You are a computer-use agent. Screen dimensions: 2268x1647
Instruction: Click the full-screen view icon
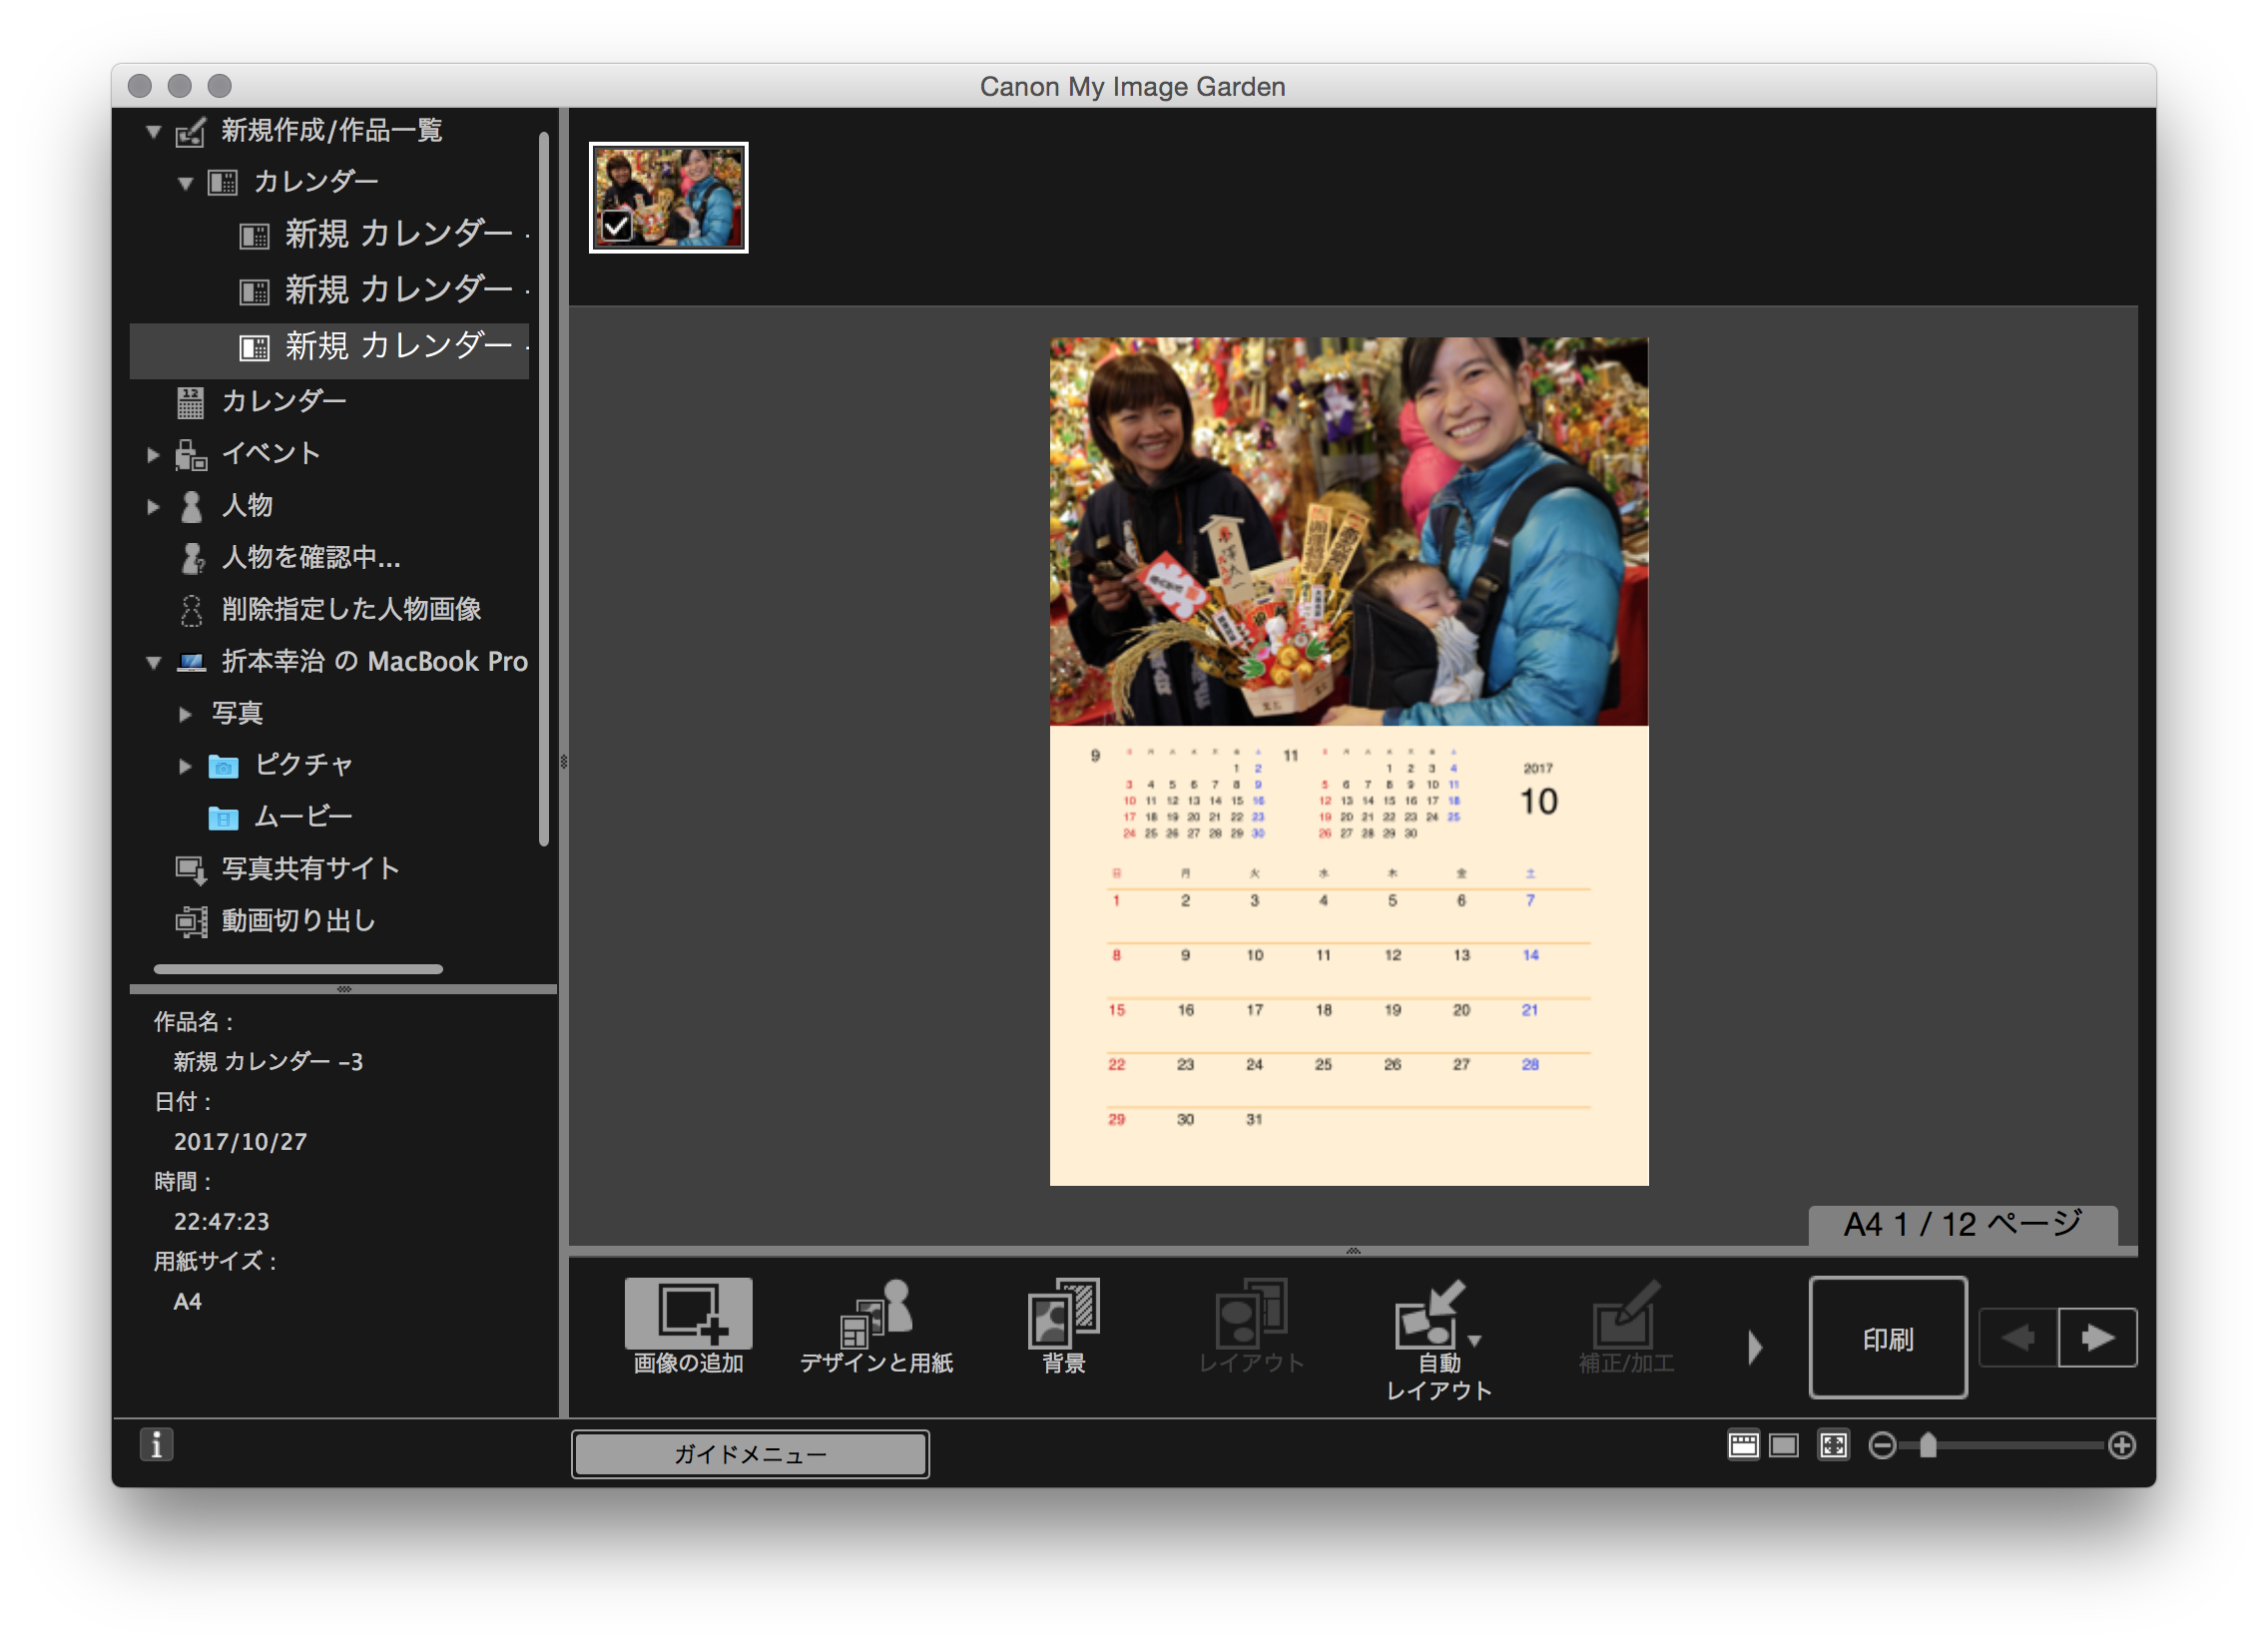point(1833,1445)
